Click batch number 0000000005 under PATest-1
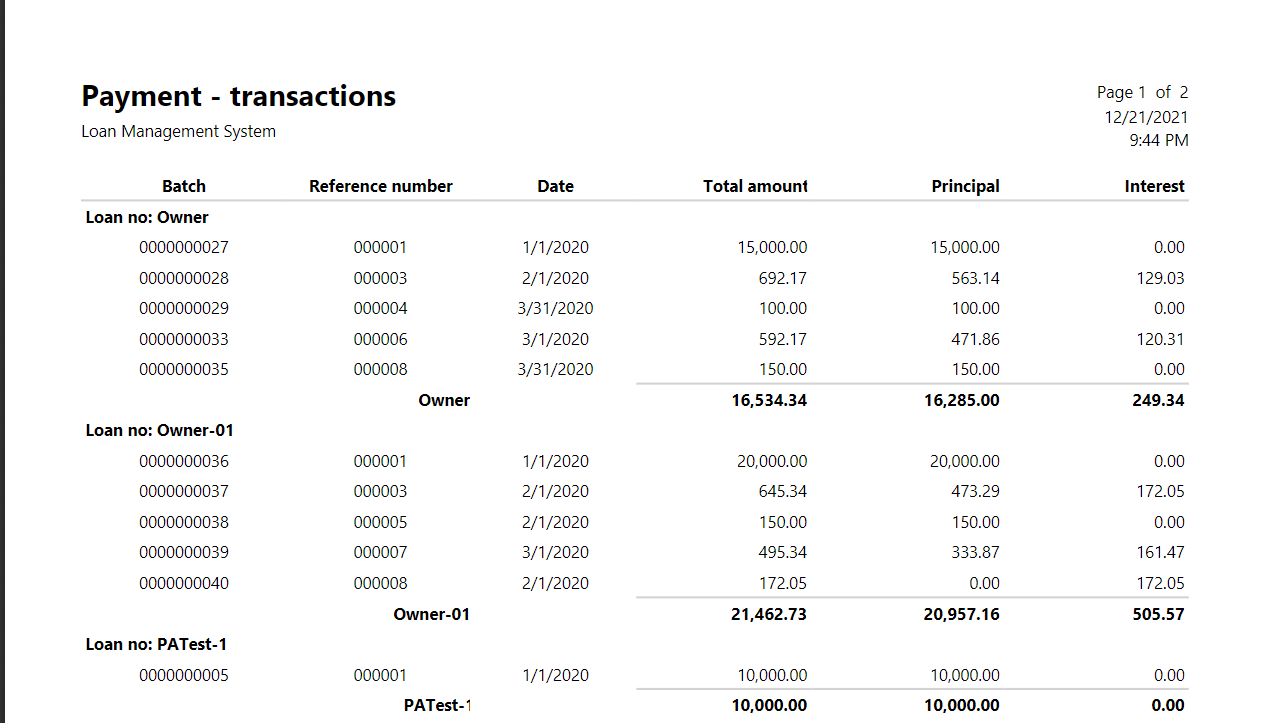Screen dimensions: 1274x723 tap(184, 675)
